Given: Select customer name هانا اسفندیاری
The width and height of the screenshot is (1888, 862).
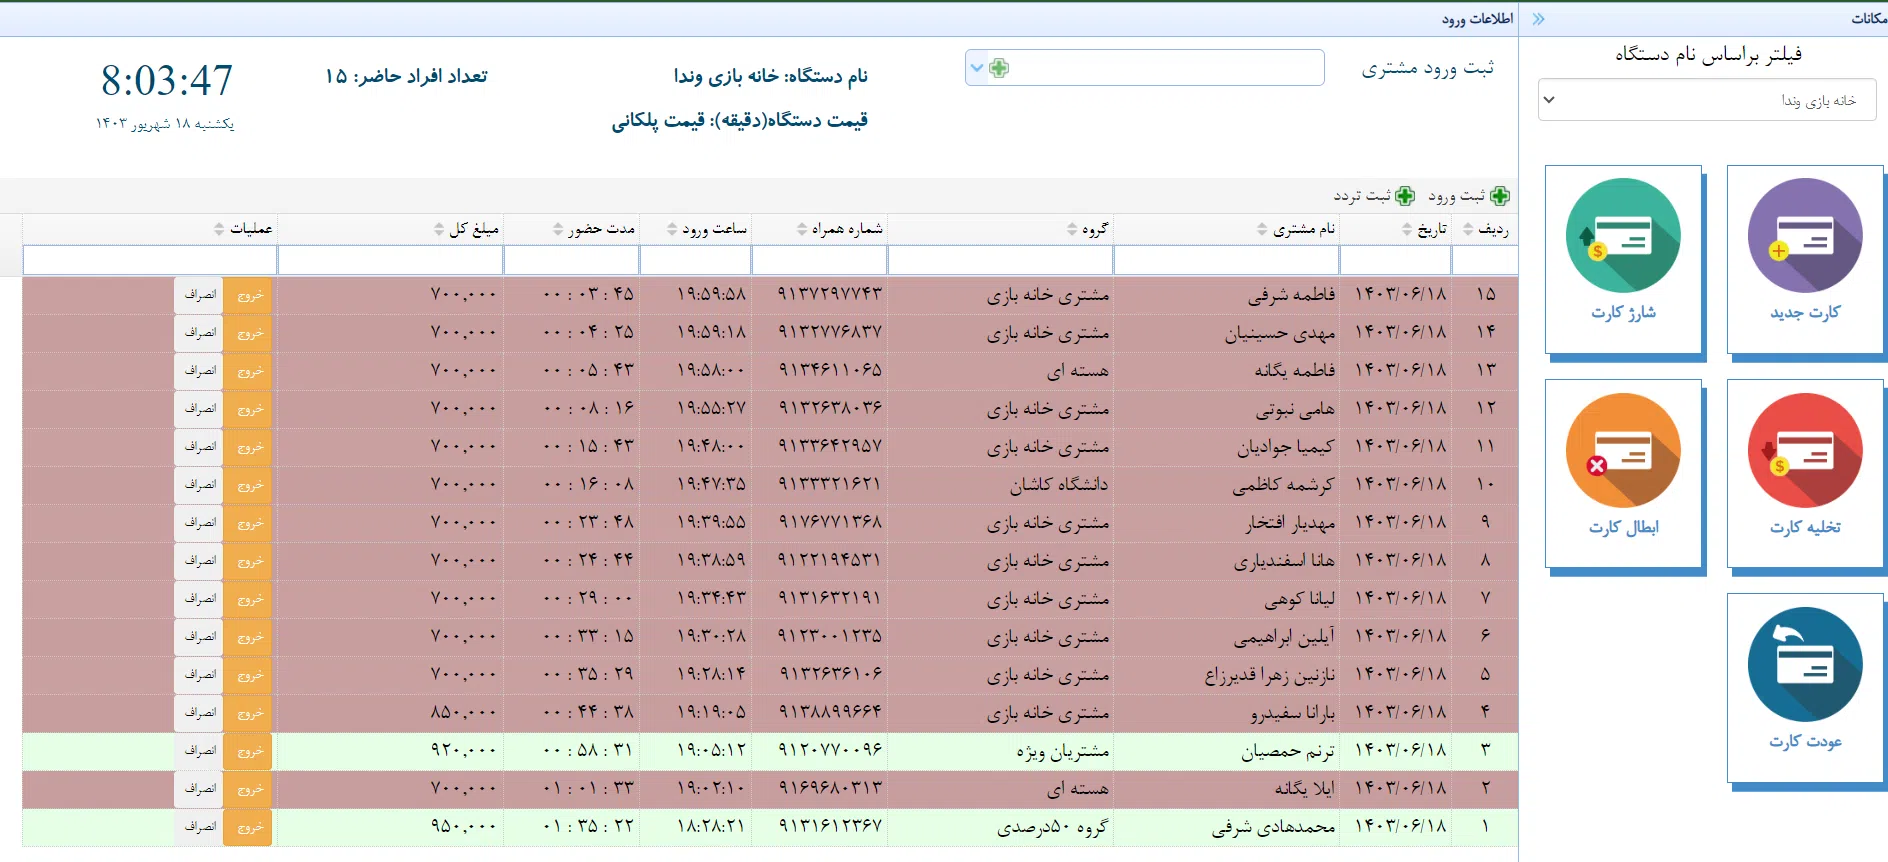Looking at the screenshot, I should tap(1284, 561).
